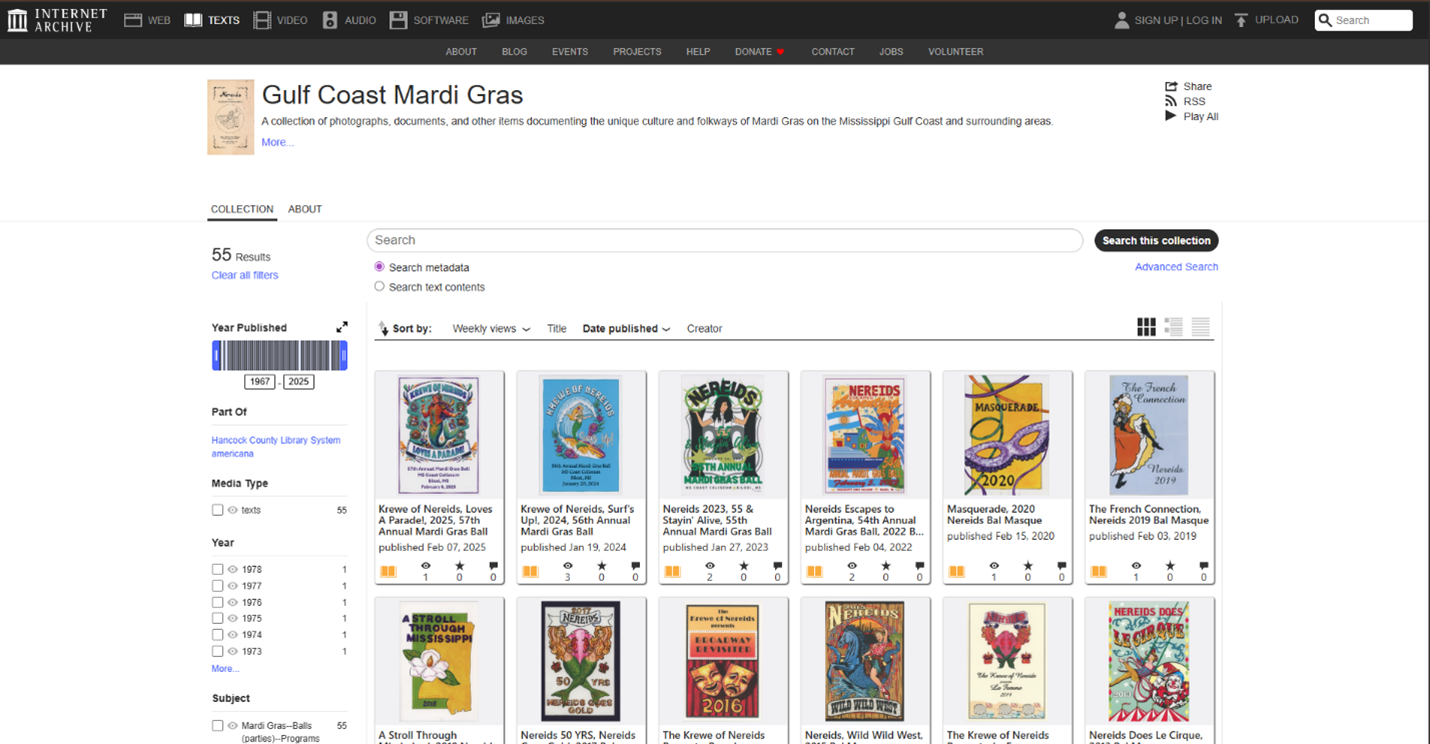
Task: Open the Date published sort dropdown
Action: pos(625,328)
